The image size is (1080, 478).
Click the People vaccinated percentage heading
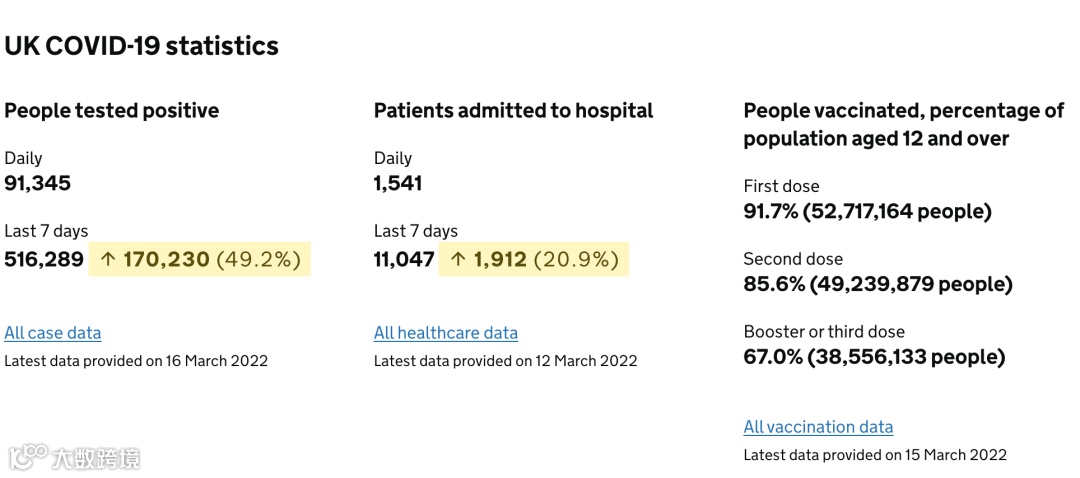tap(903, 124)
